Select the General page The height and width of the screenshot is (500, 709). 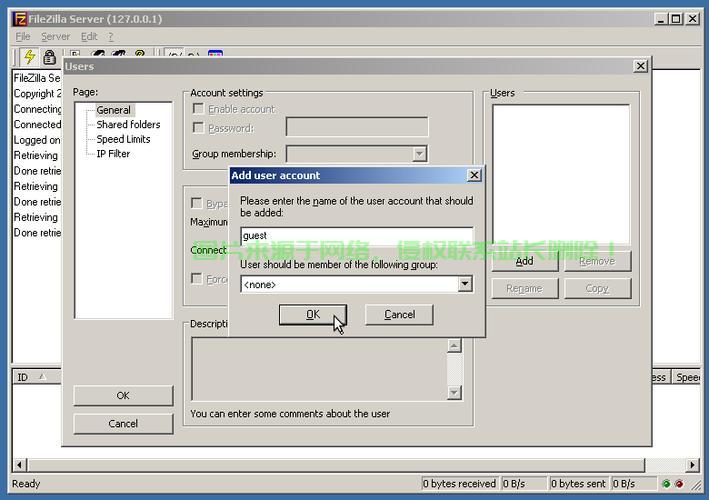pos(113,110)
